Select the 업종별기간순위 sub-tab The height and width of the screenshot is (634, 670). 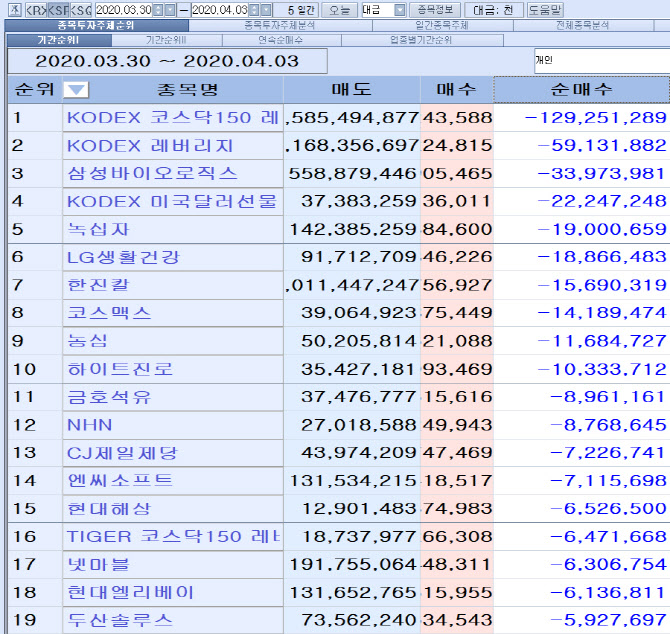coord(422,40)
